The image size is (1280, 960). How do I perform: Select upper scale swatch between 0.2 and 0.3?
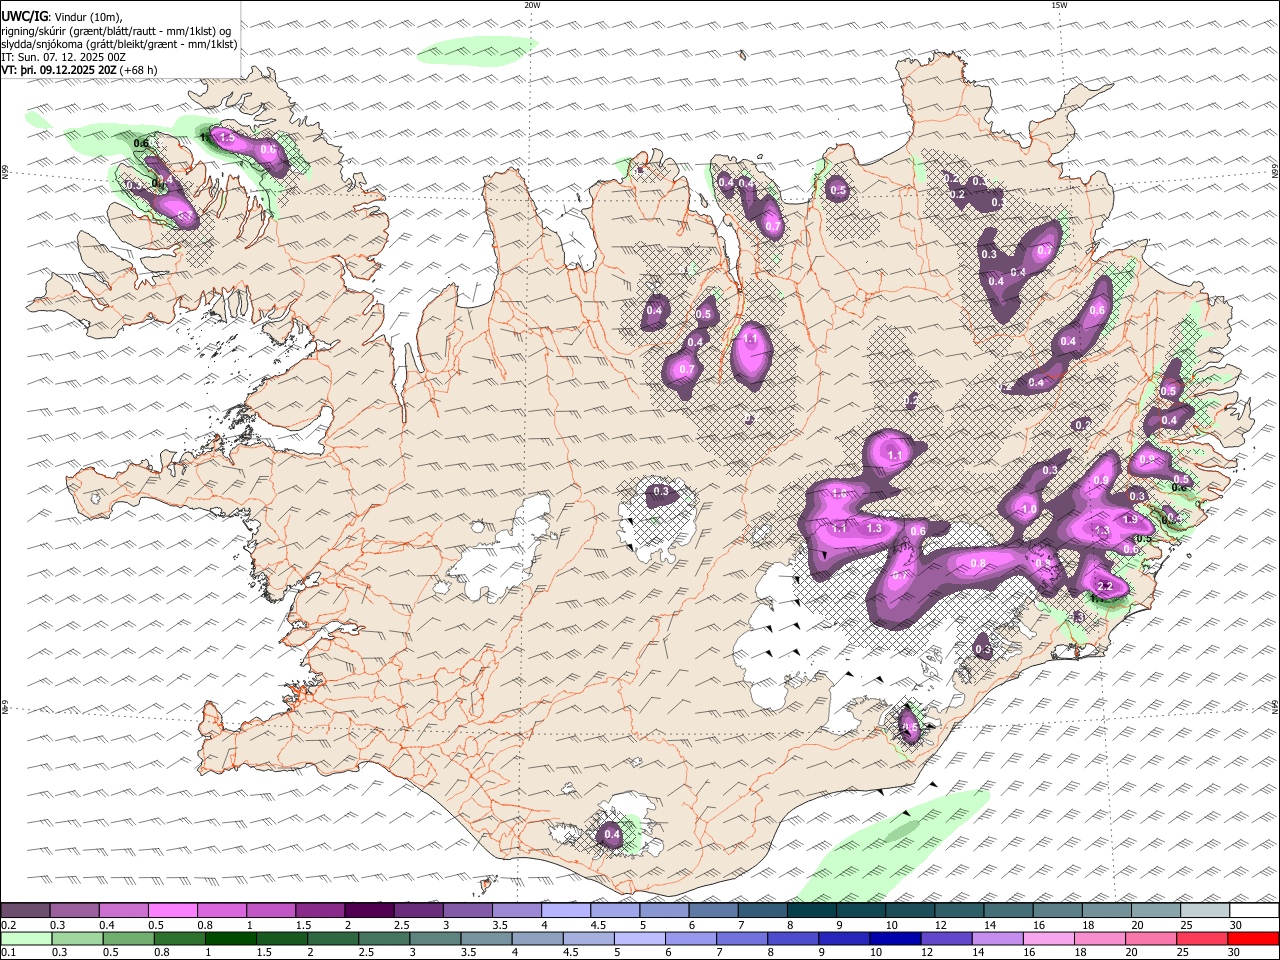pyautogui.click(x=25, y=911)
